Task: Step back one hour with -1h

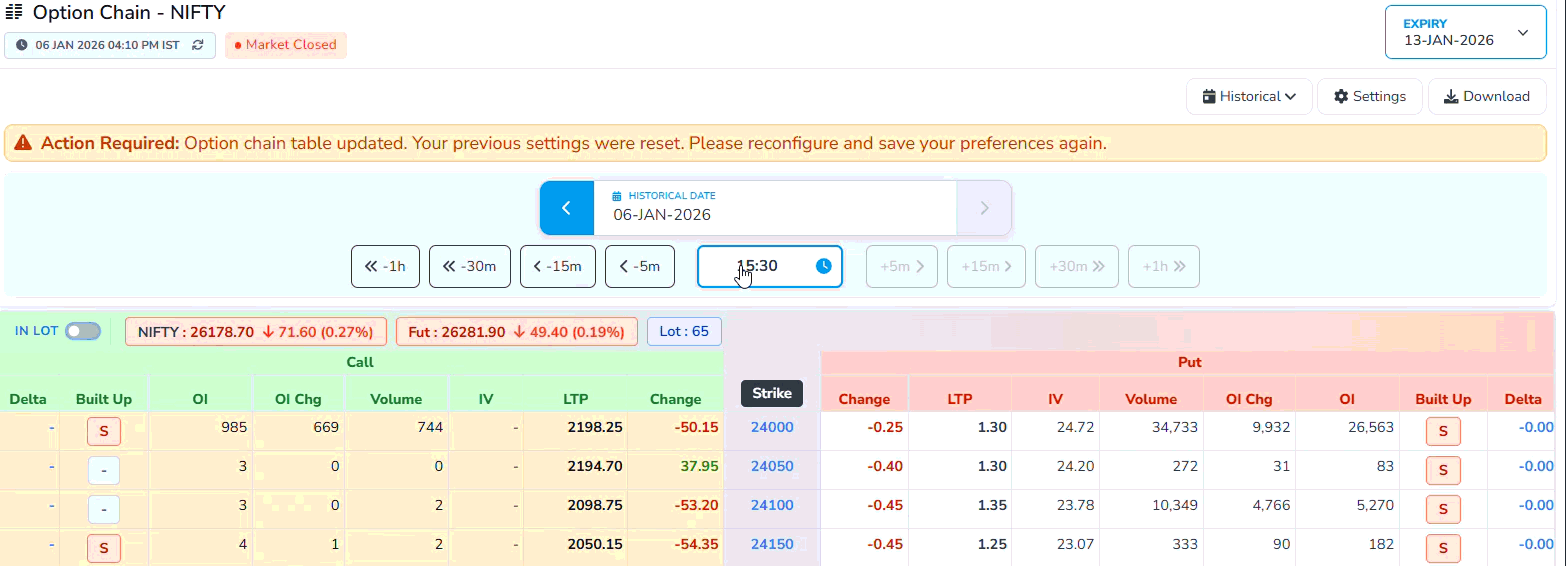Action: click(x=385, y=266)
